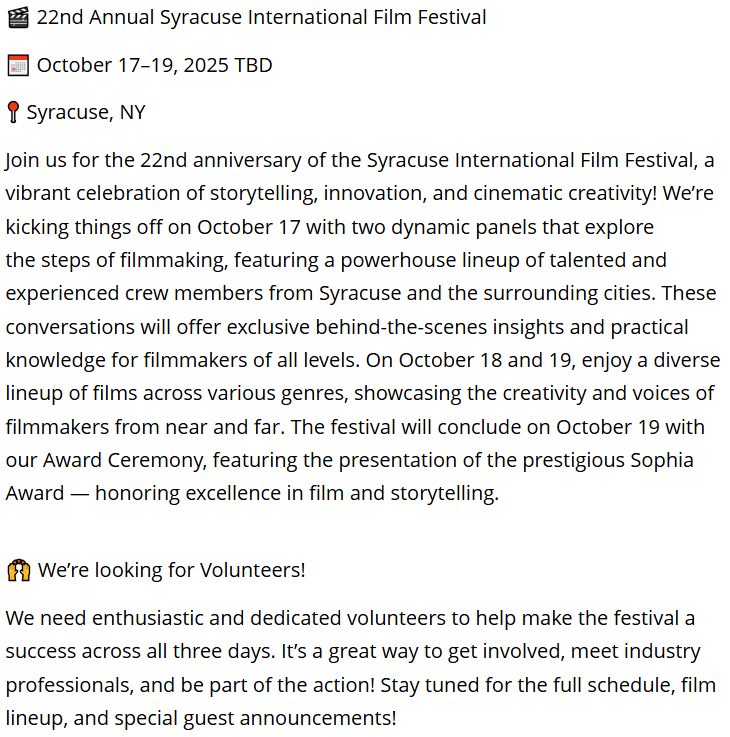Click the word 'Join' starting the description
Viewport: 730px width, 737px height.
tap(22, 161)
